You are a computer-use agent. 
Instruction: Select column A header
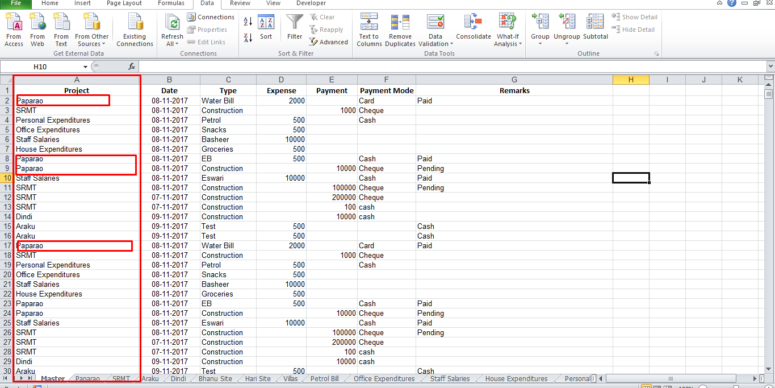(x=77, y=80)
